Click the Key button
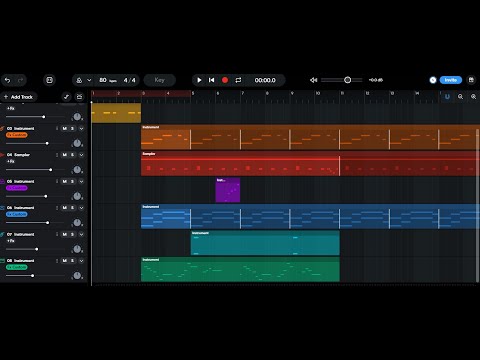 (159, 80)
